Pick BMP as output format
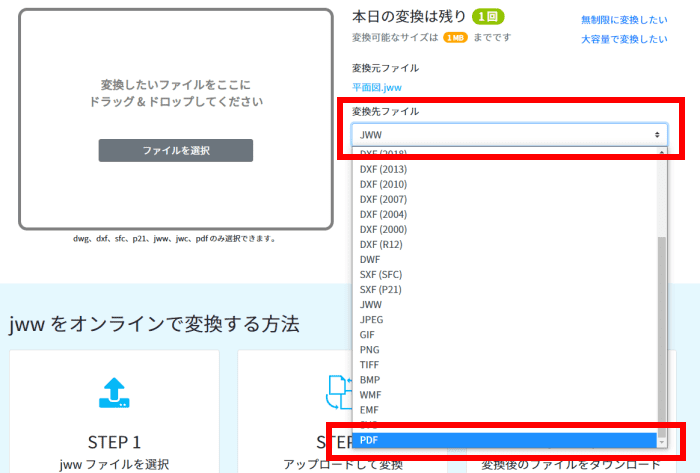Image resolution: width=700 pixels, height=473 pixels. click(504, 380)
